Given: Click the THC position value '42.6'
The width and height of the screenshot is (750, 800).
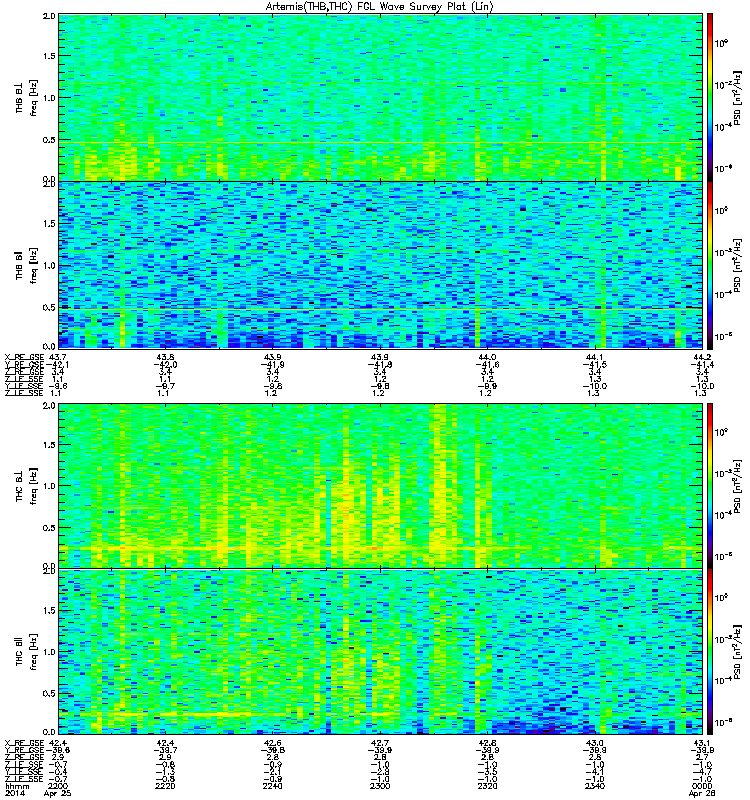Looking at the screenshot, I should (272, 742).
